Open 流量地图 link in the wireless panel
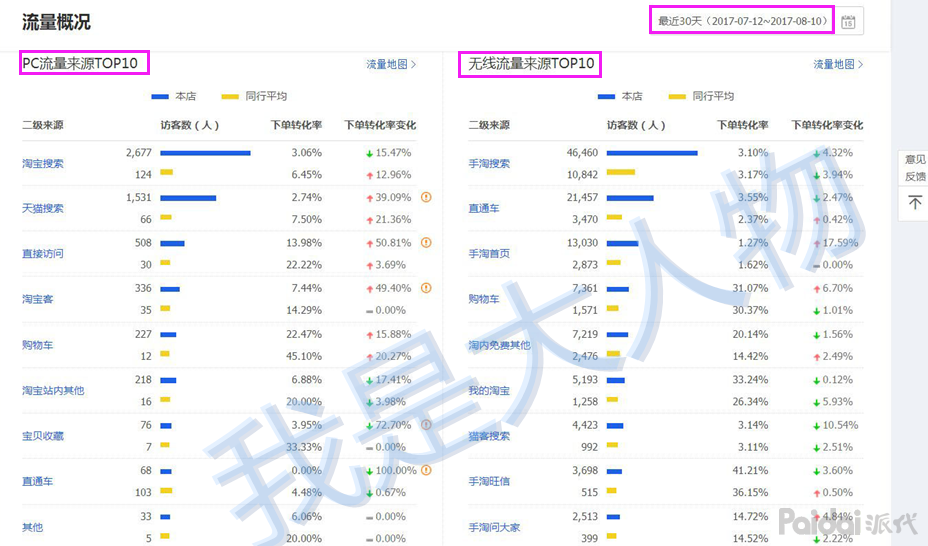 (838, 64)
